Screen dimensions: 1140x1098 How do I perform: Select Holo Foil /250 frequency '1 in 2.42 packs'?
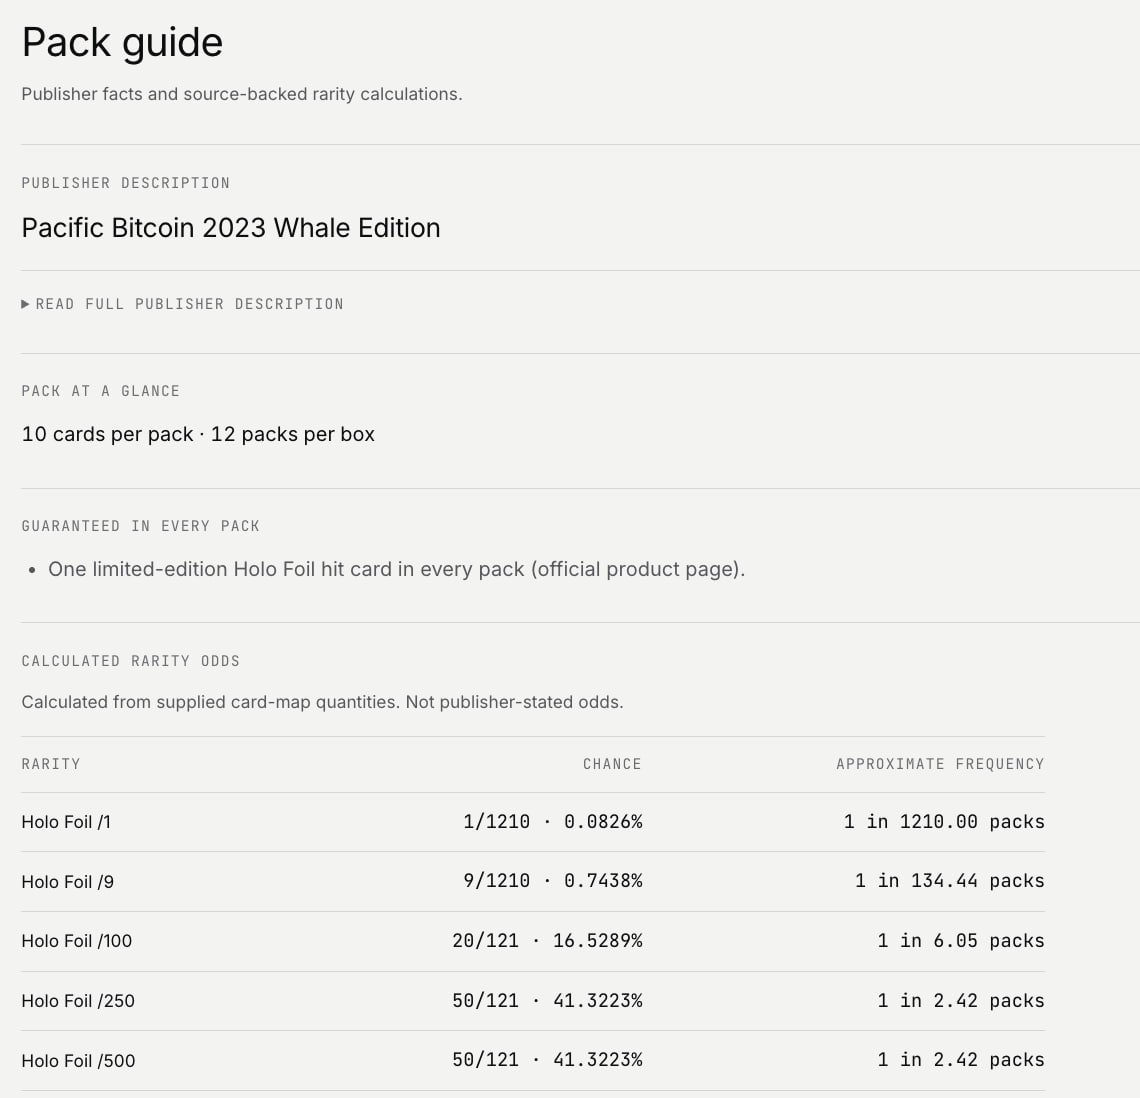pos(960,1001)
